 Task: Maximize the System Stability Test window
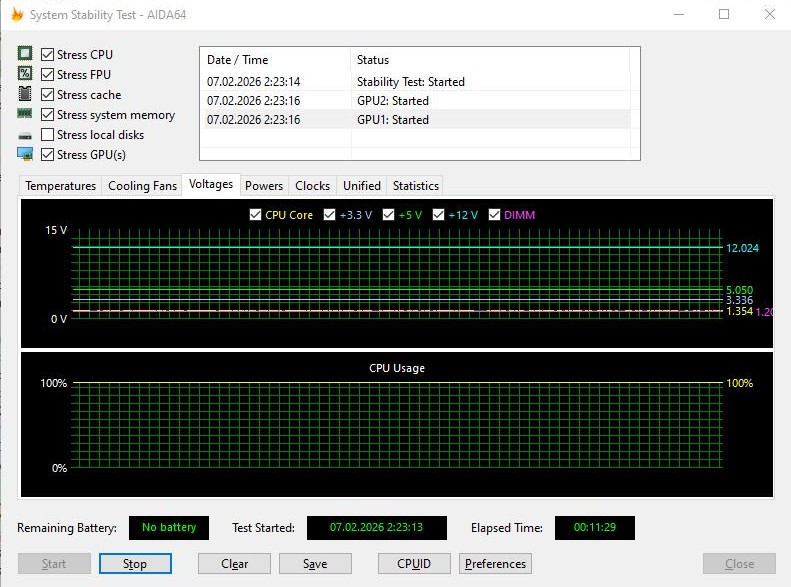coord(724,14)
